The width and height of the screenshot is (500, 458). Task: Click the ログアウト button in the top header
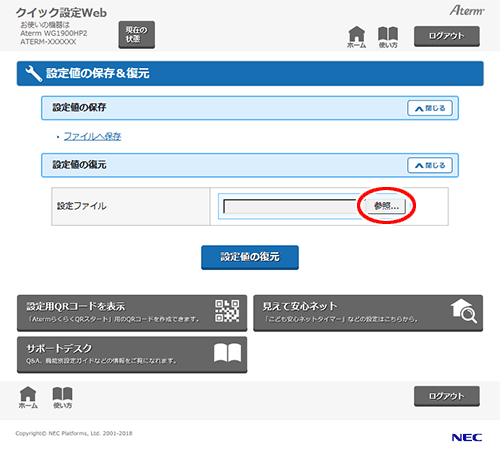447,36
